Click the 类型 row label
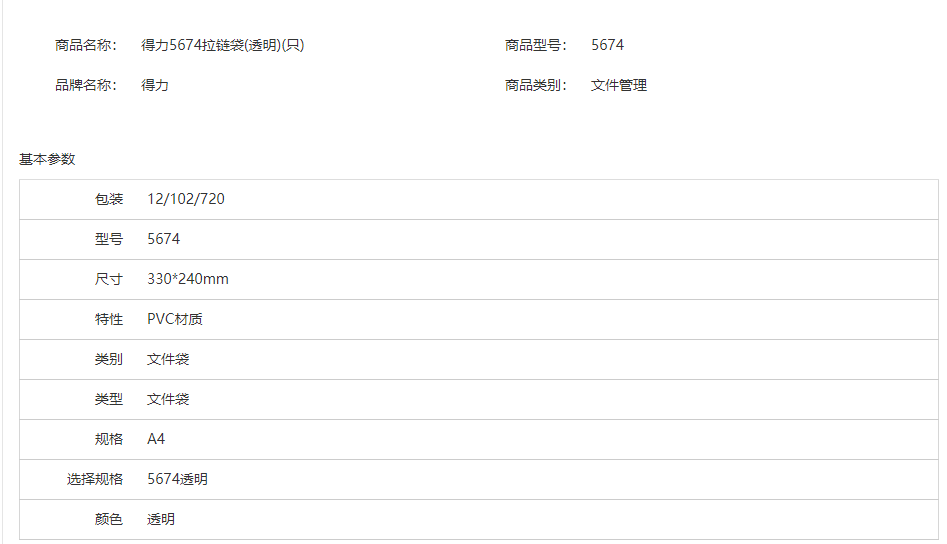Screen dimensions: 947x544 pyautogui.click(x=109, y=399)
